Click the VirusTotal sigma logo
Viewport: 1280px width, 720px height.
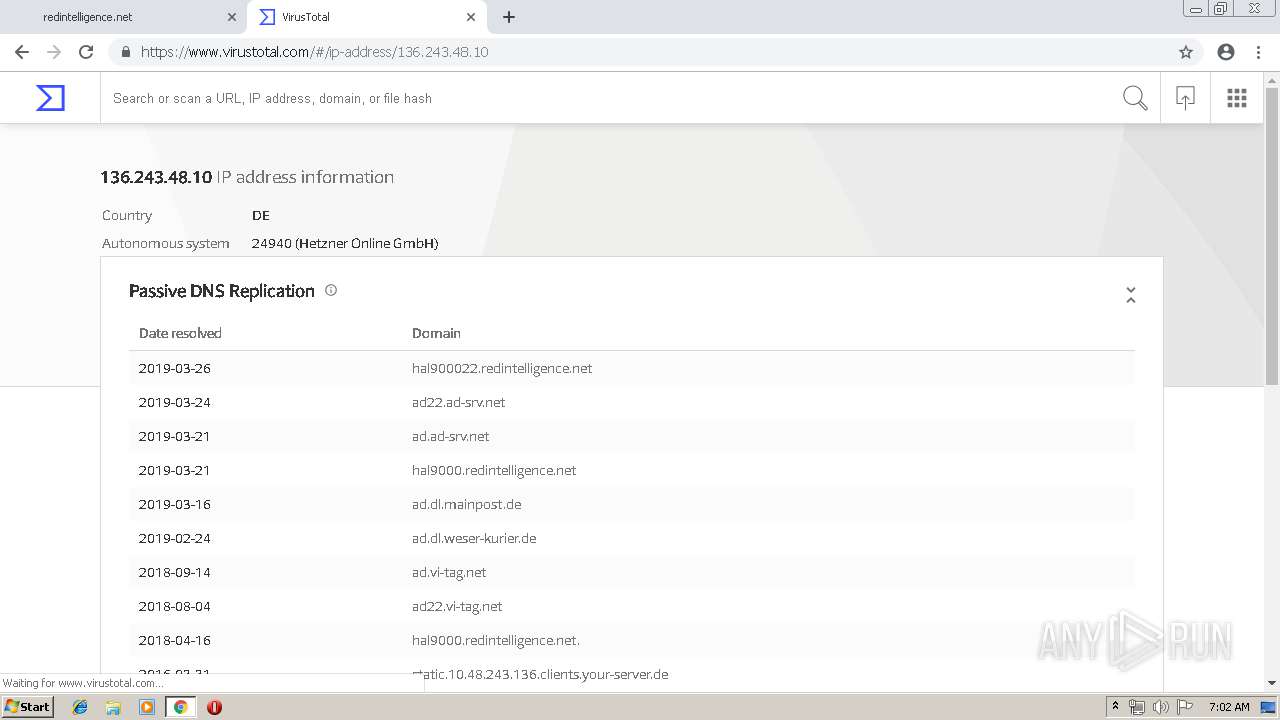click(x=50, y=98)
